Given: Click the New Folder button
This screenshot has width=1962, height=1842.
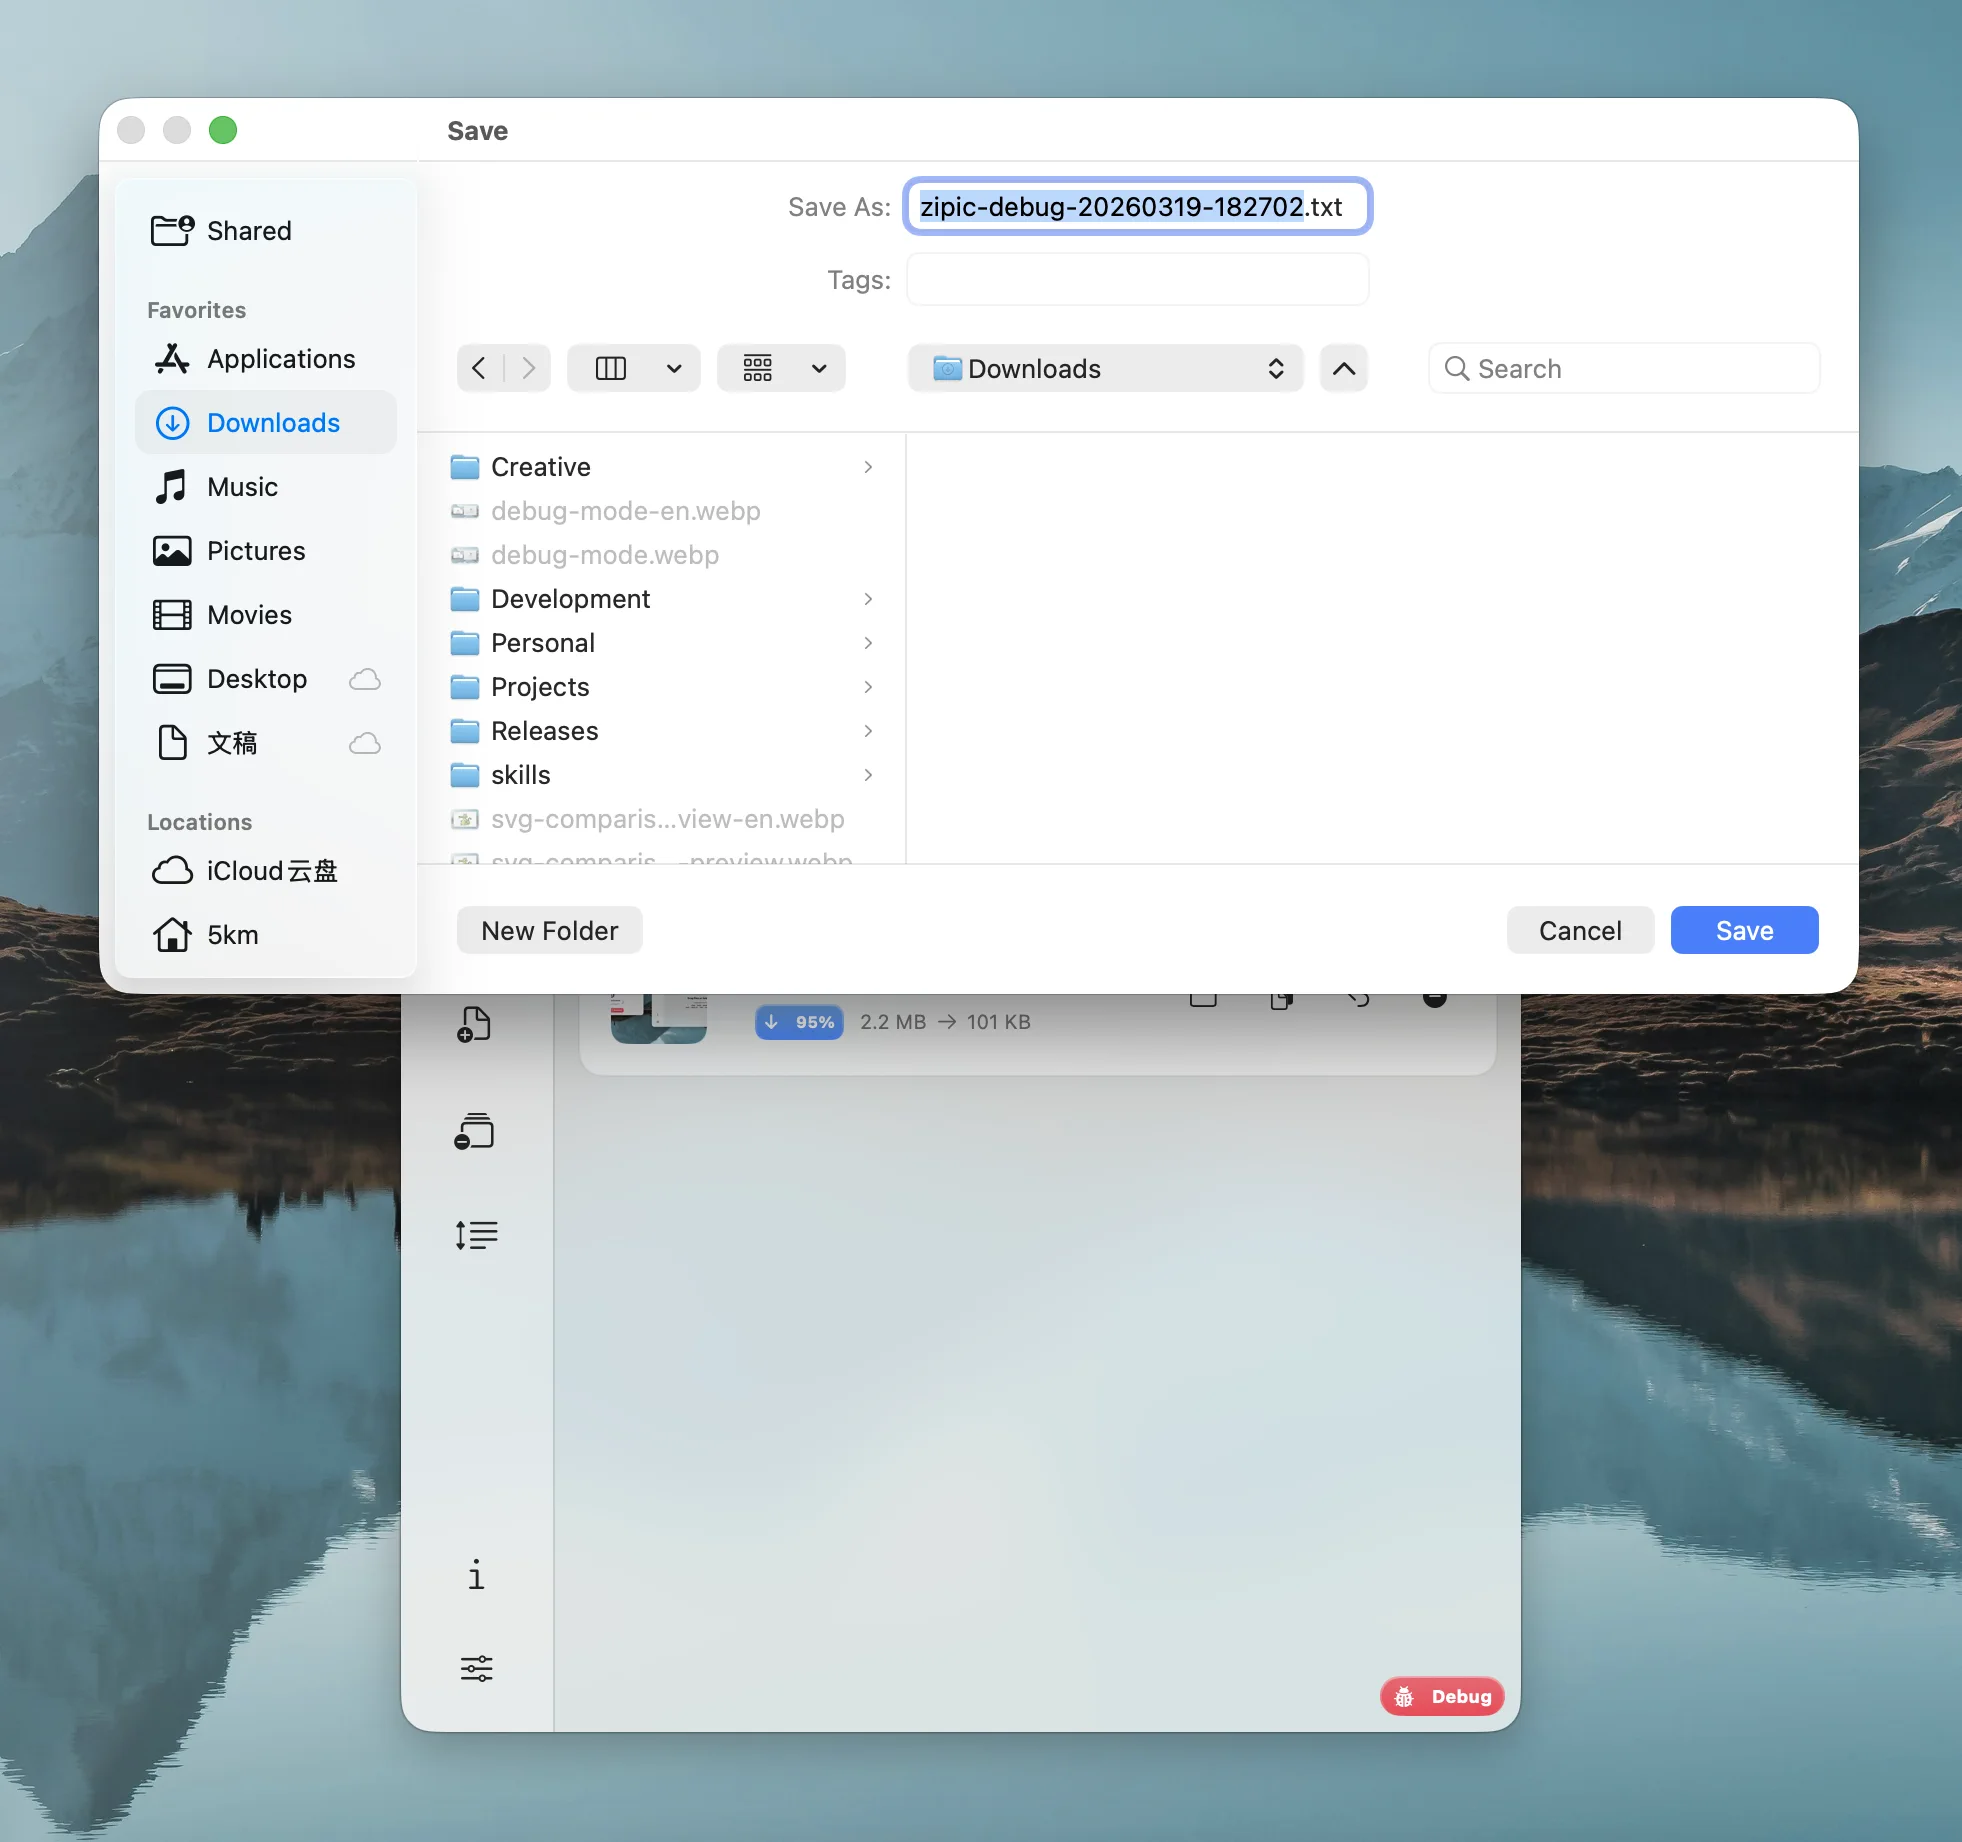Looking at the screenshot, I should tap(549, 930).
